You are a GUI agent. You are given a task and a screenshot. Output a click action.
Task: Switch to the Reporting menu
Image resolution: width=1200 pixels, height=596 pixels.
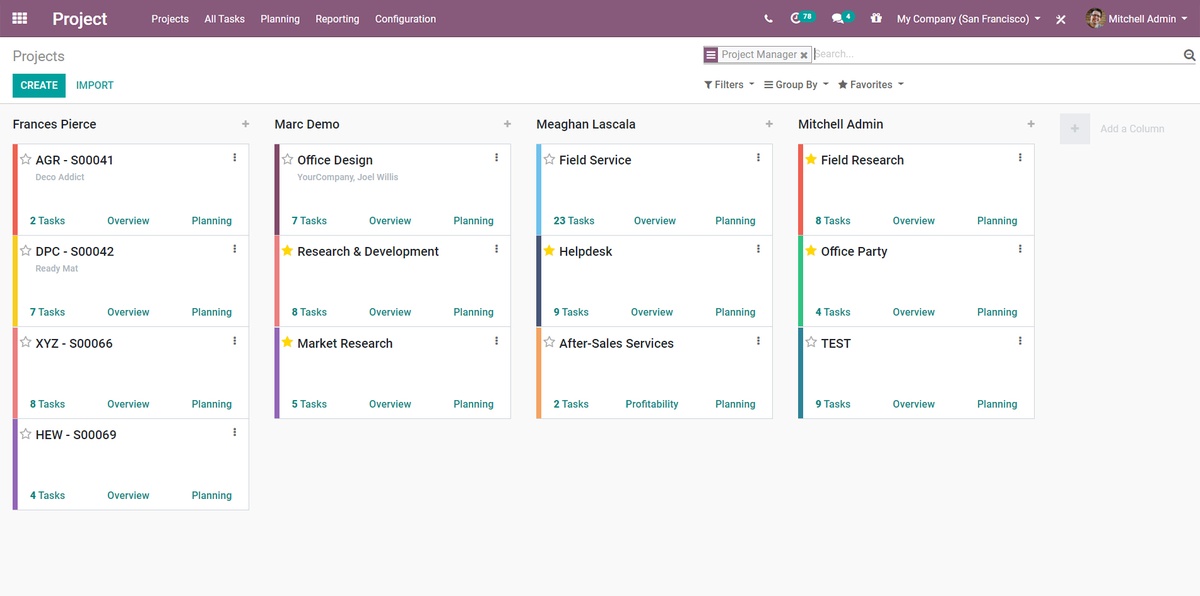click(x=337, y=18)
